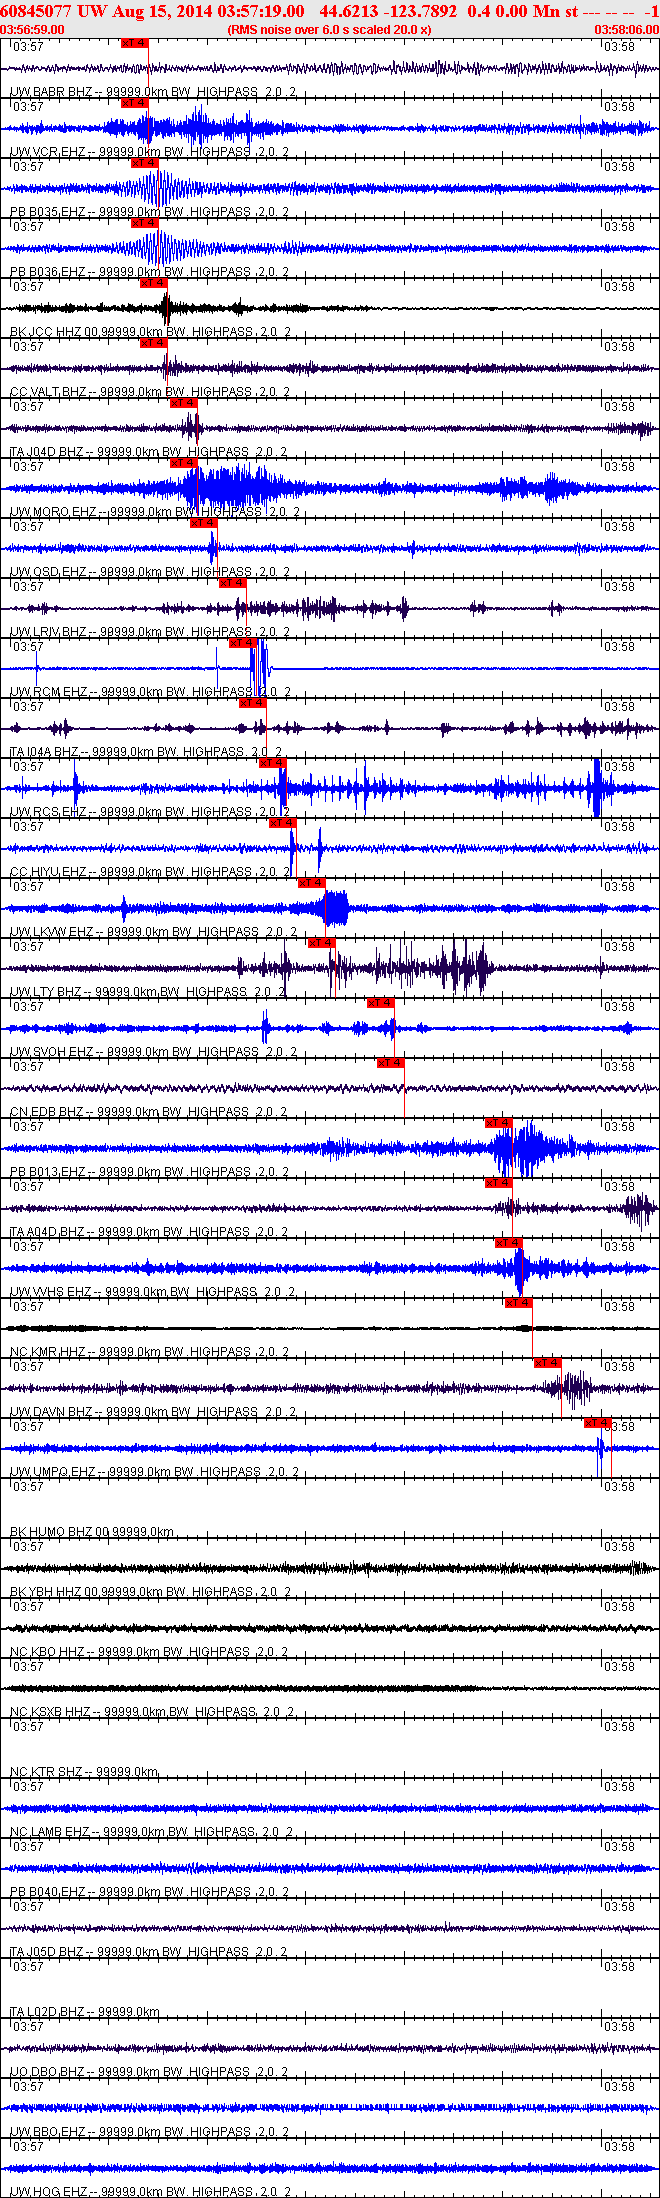The image size is (660, 2198).
Task: Click red pick marker above UW.OSD trace
Action: pos(203,523)
